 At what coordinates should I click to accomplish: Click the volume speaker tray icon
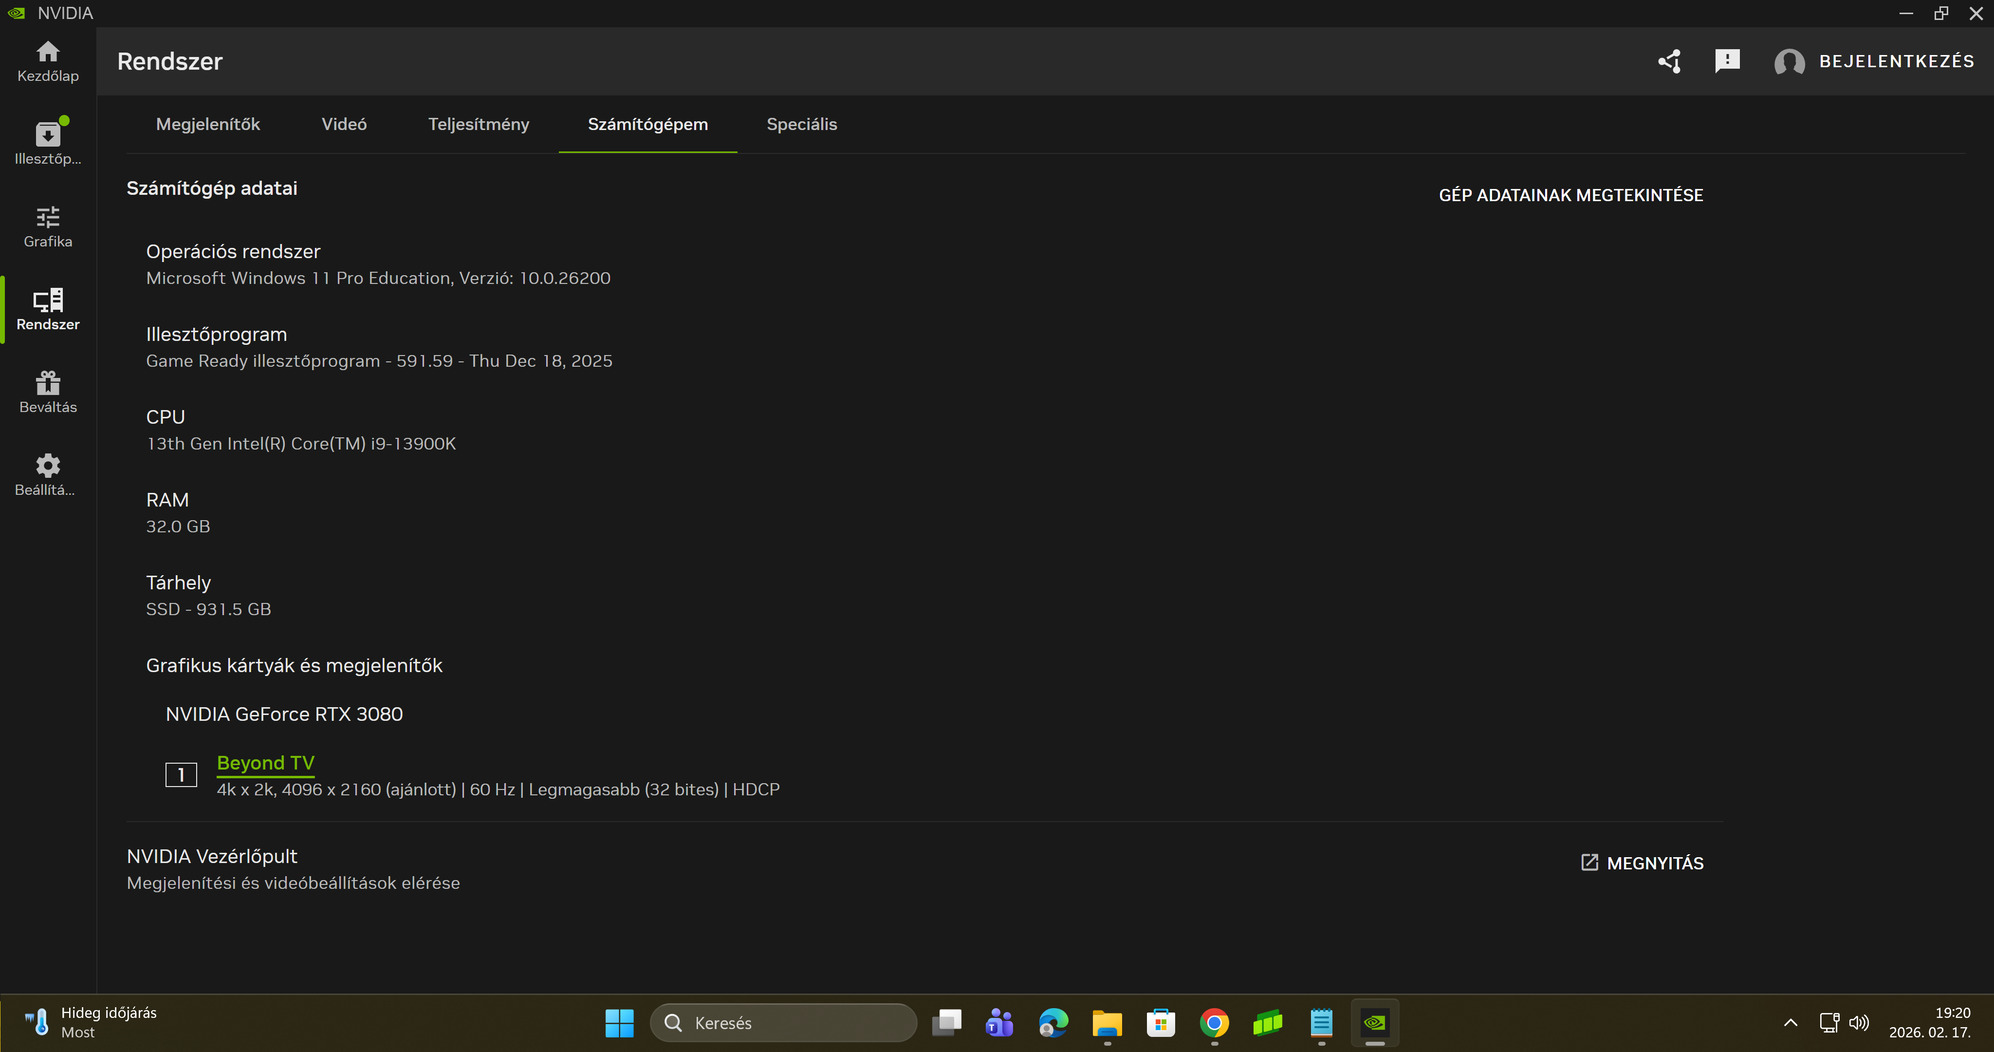tap(1859, 1023)
